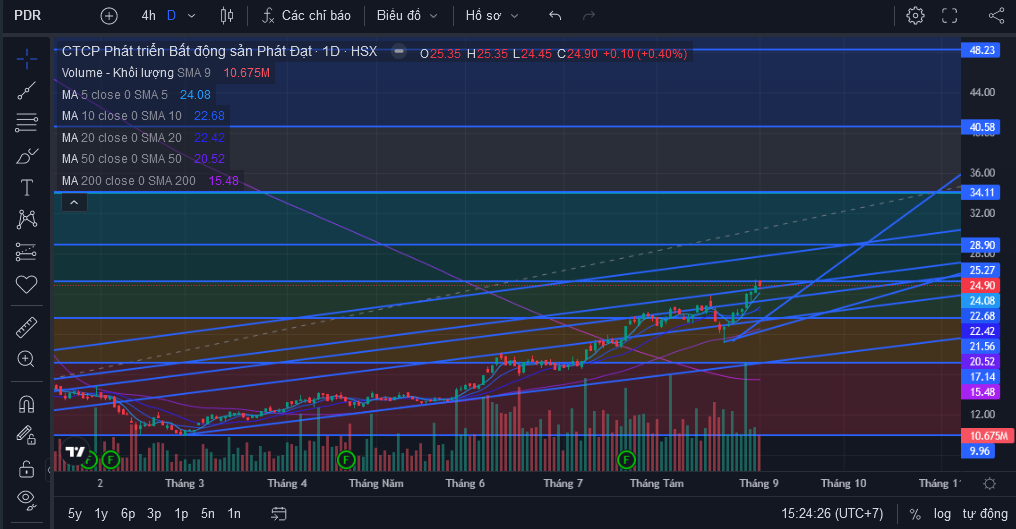Click the 9.96 price level label
Screen dimensions: 1016x529
(980, 451)
